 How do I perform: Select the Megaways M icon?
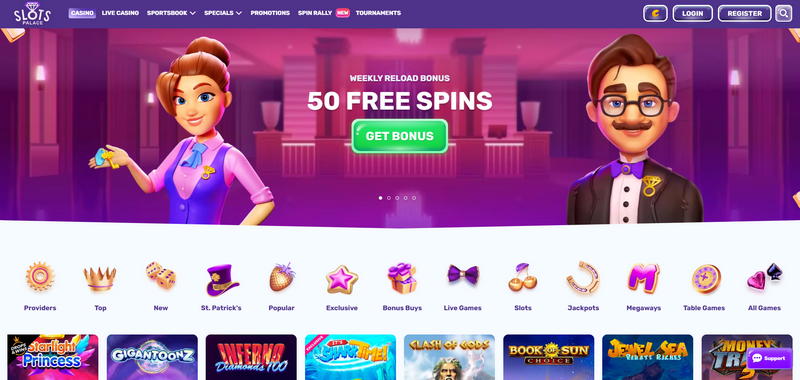[643, 278]
